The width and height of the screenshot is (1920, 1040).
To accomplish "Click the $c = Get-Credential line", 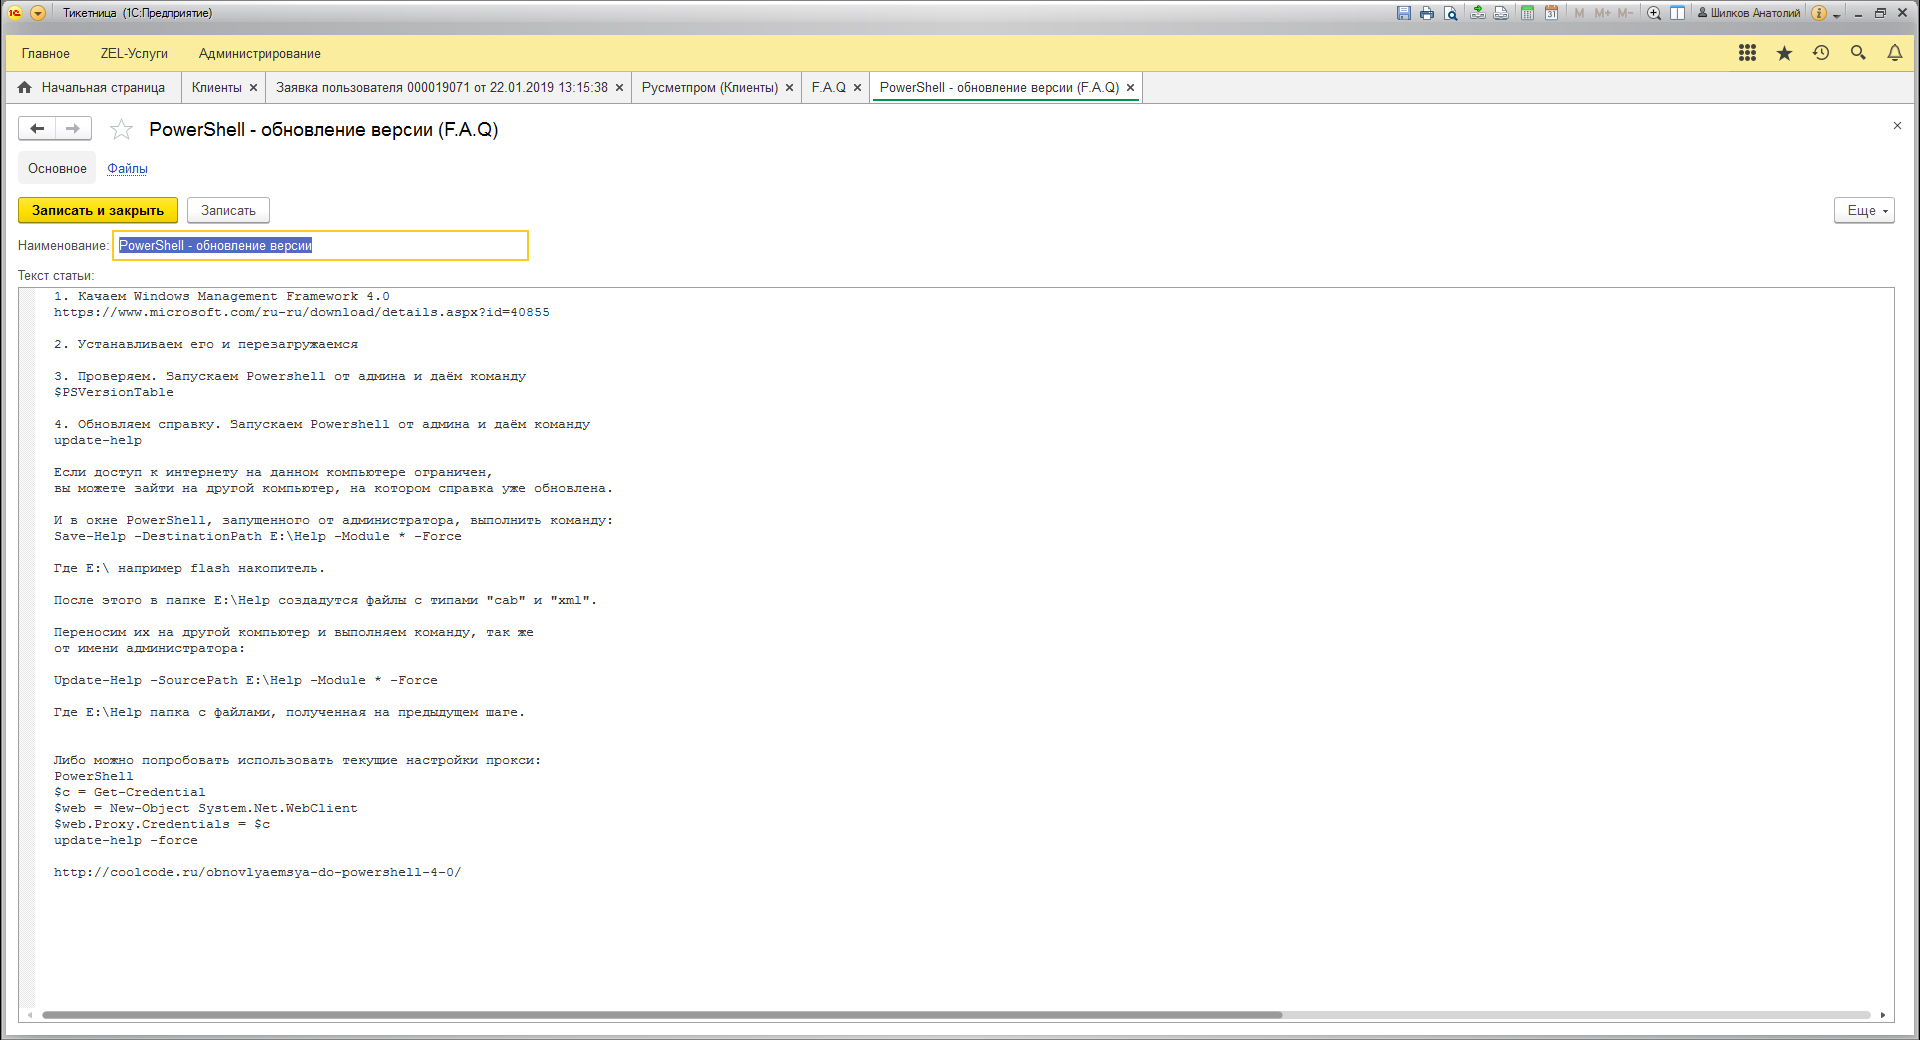I will (x=130, y=792).
